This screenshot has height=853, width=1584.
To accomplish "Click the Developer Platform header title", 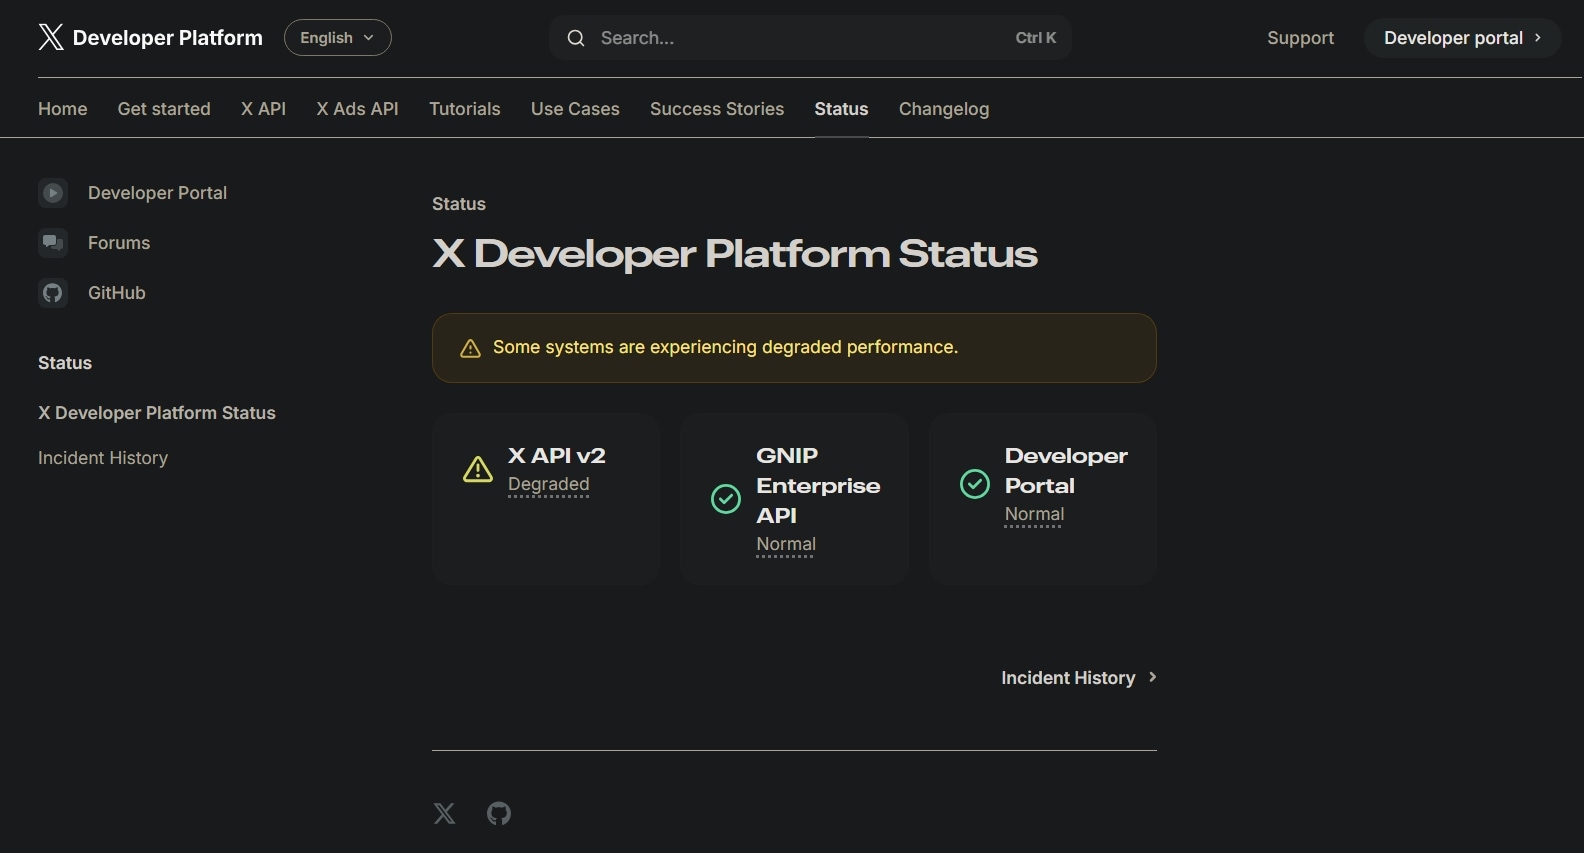I will [168, 38].
